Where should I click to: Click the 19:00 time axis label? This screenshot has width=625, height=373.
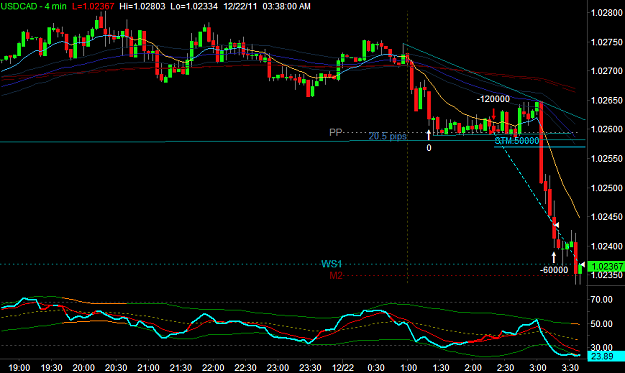[19, 367]
